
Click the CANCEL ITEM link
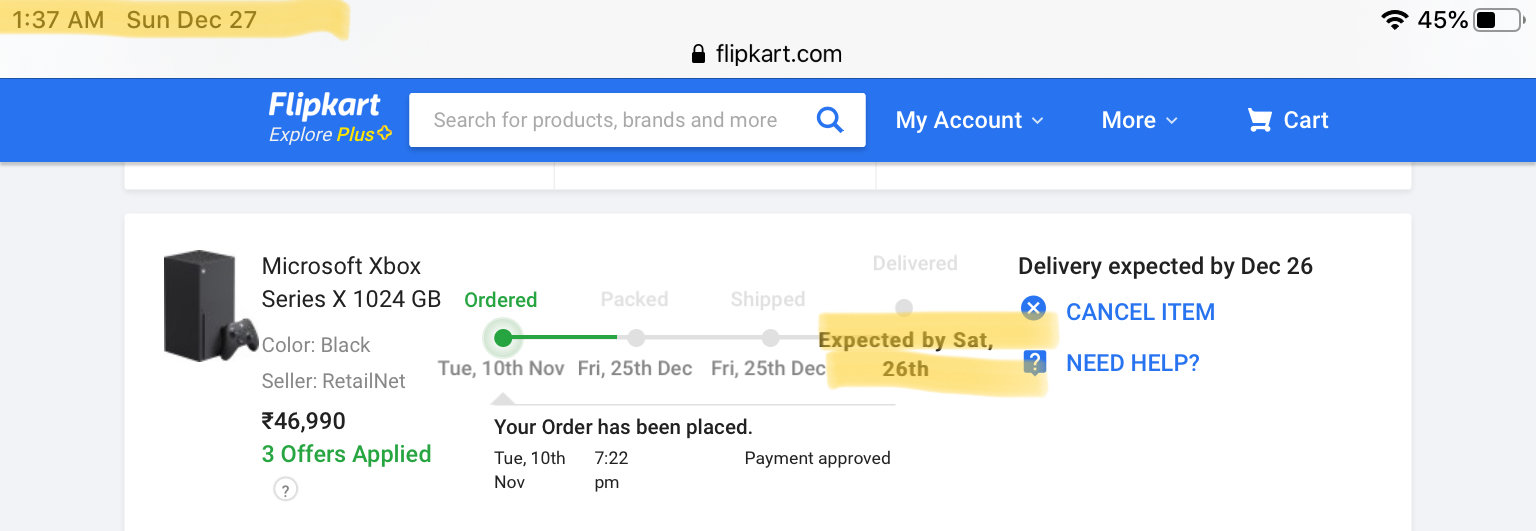(x=1140, y=312)
